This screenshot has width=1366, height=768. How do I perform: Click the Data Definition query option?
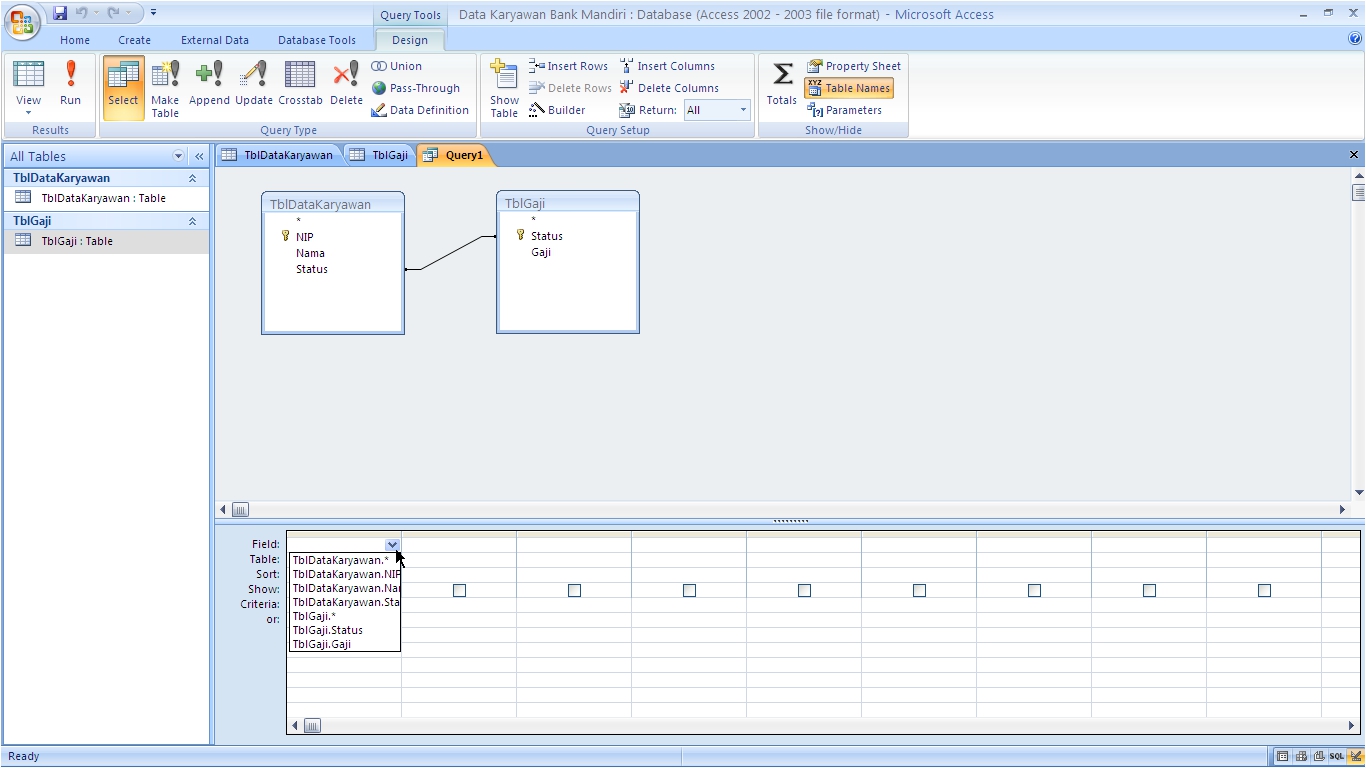pos(420,110)
